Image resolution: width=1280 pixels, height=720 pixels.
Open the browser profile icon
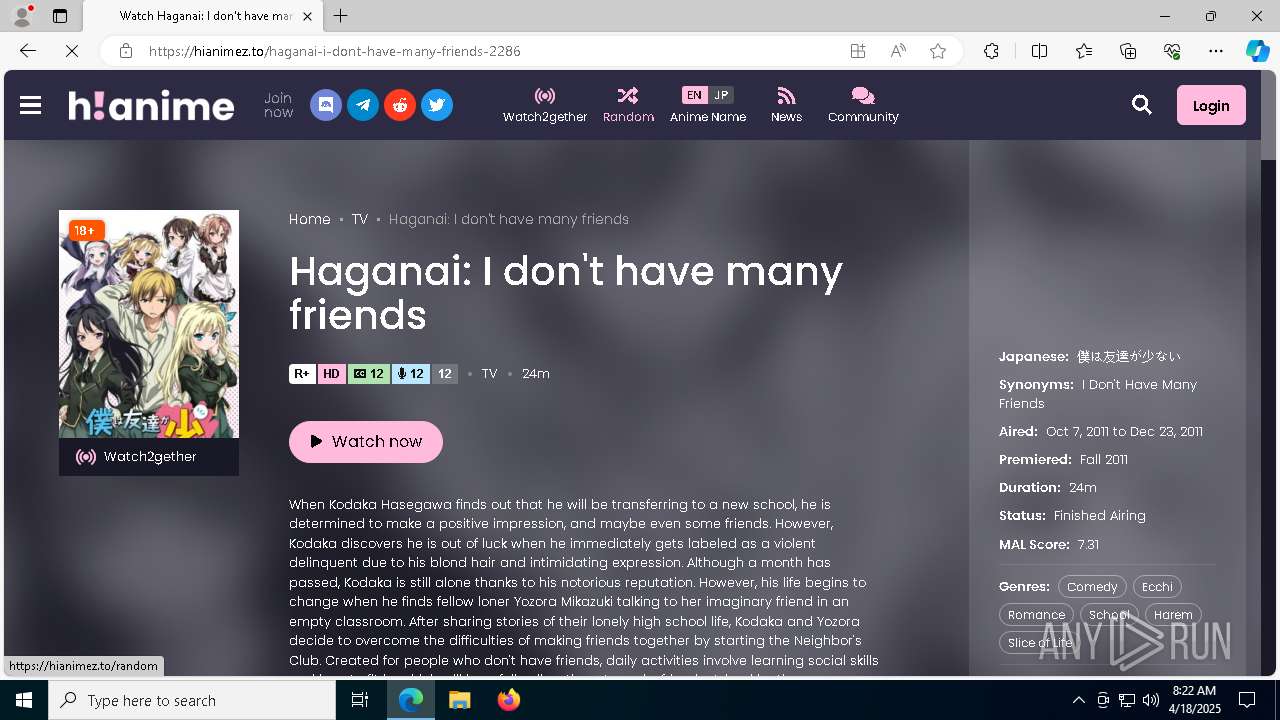point(22,16)
